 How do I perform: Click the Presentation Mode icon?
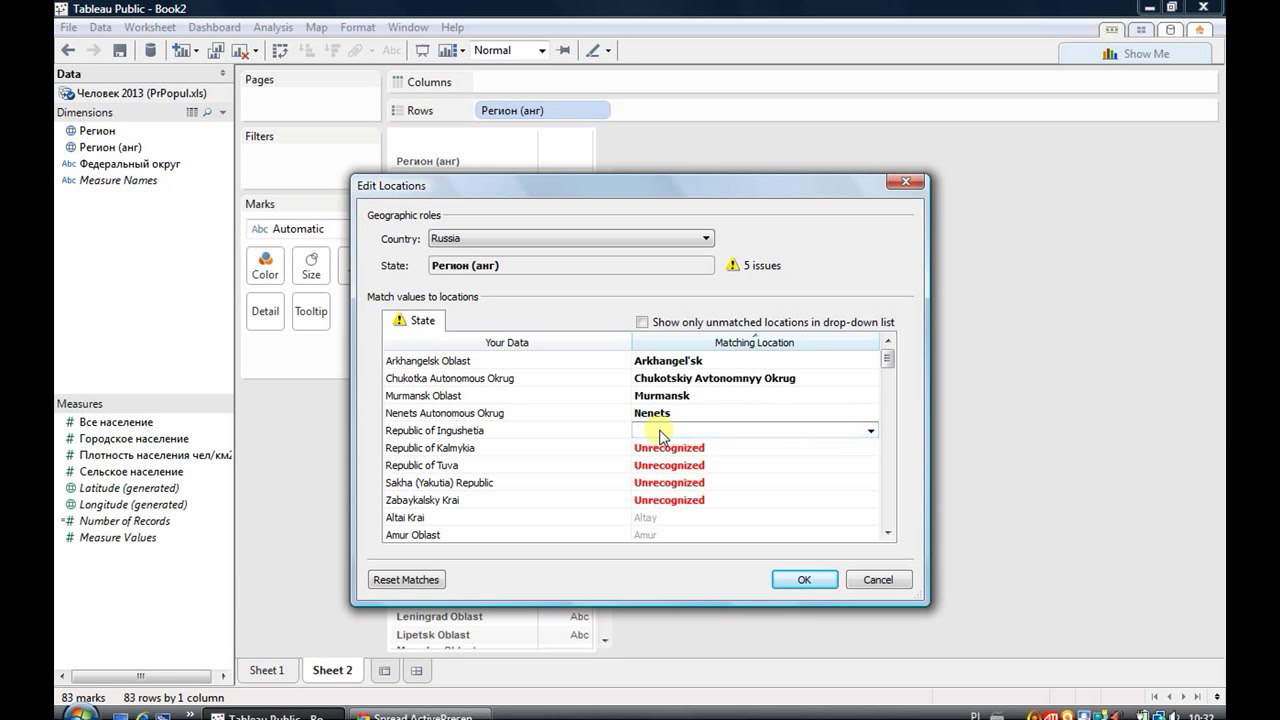click(x=423, y=51)
